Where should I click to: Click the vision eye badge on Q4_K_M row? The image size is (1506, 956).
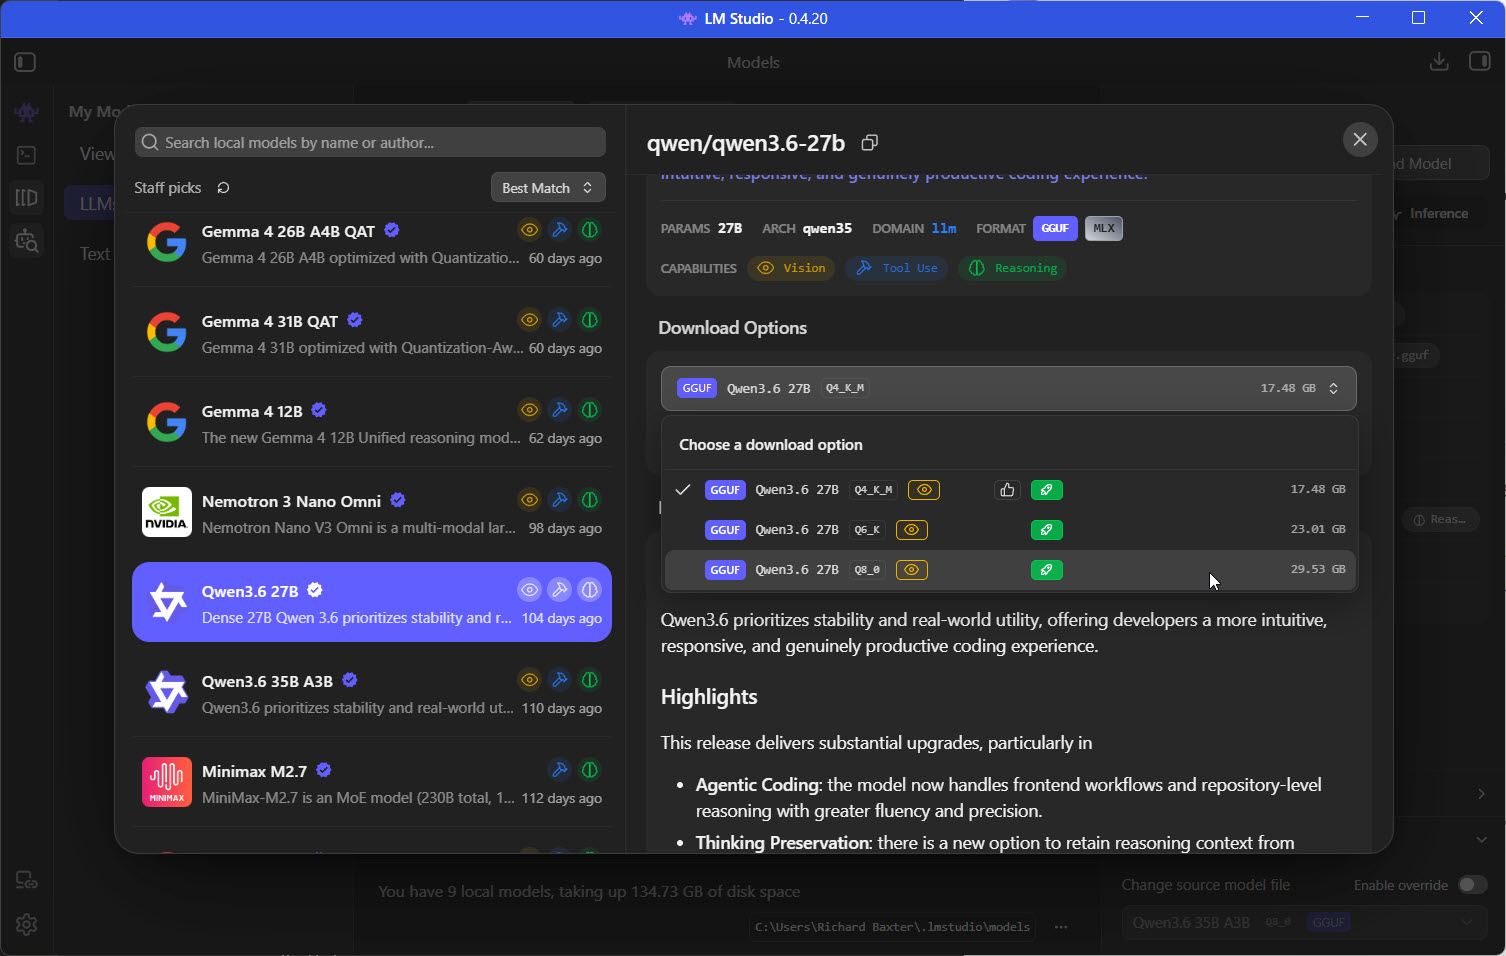(x=924, y=490)
